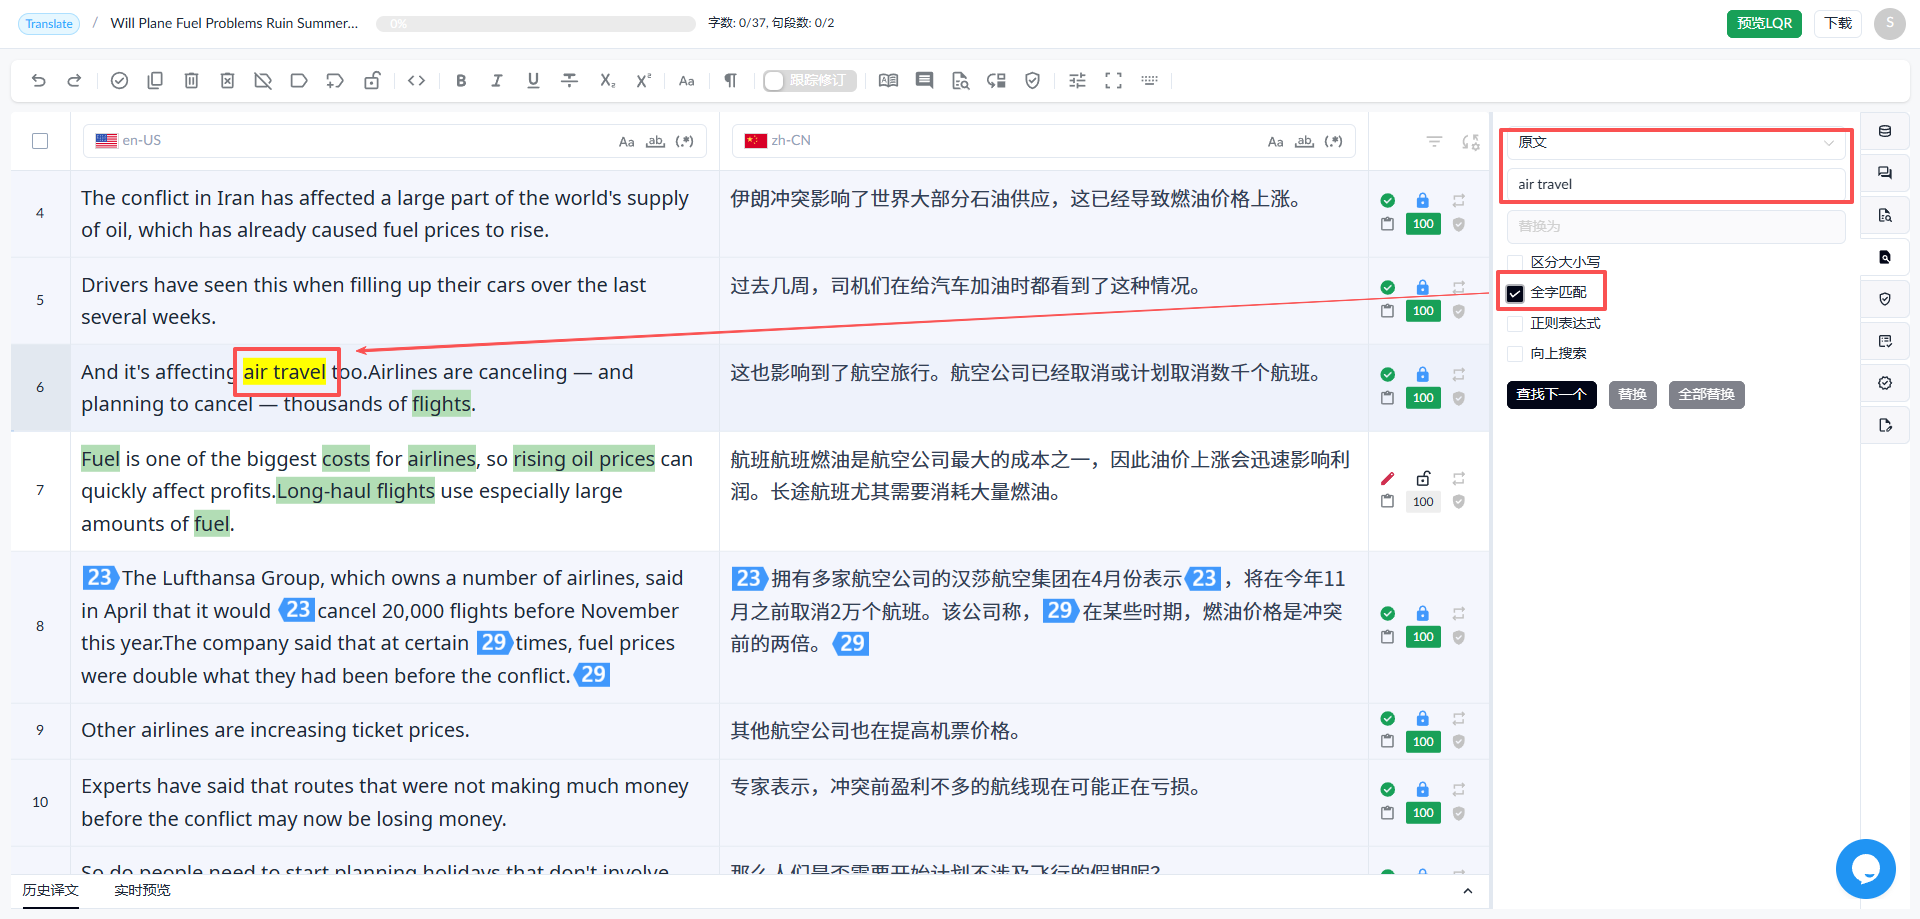
Task: Open the comment bubble toolbar icon
Action: 925,81
